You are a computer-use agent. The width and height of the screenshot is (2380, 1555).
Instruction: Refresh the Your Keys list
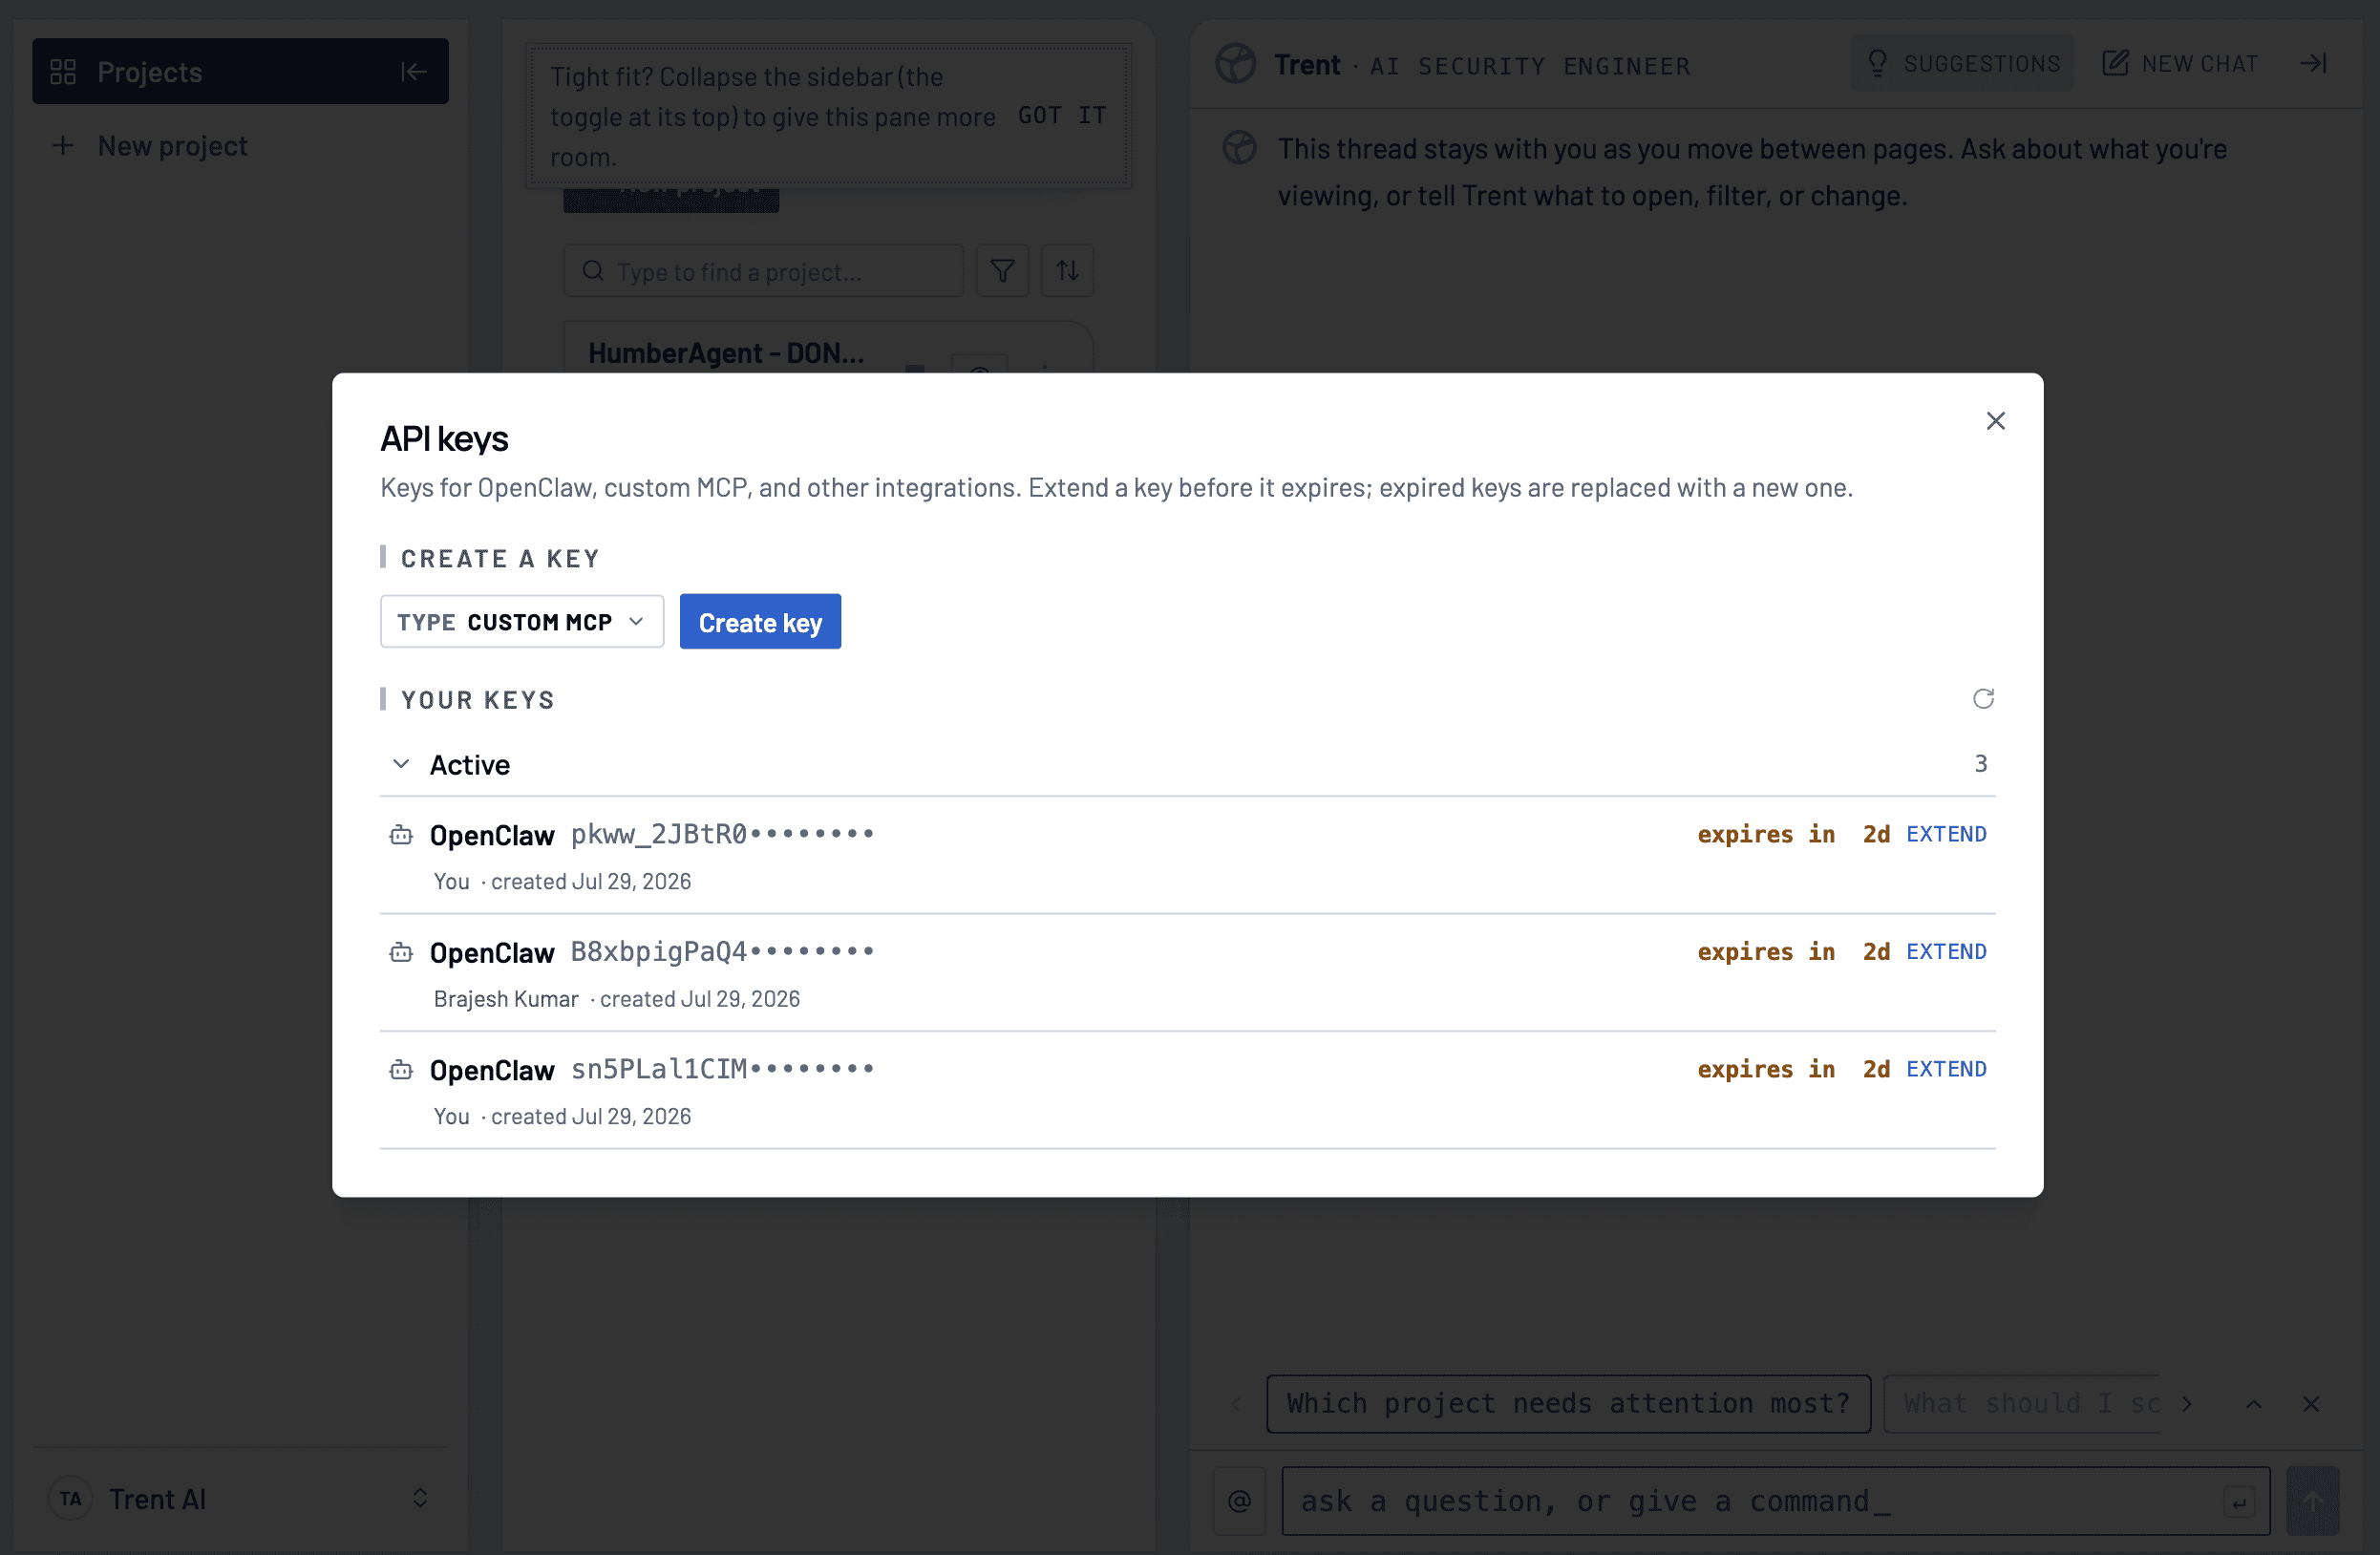pos(1983,698)
